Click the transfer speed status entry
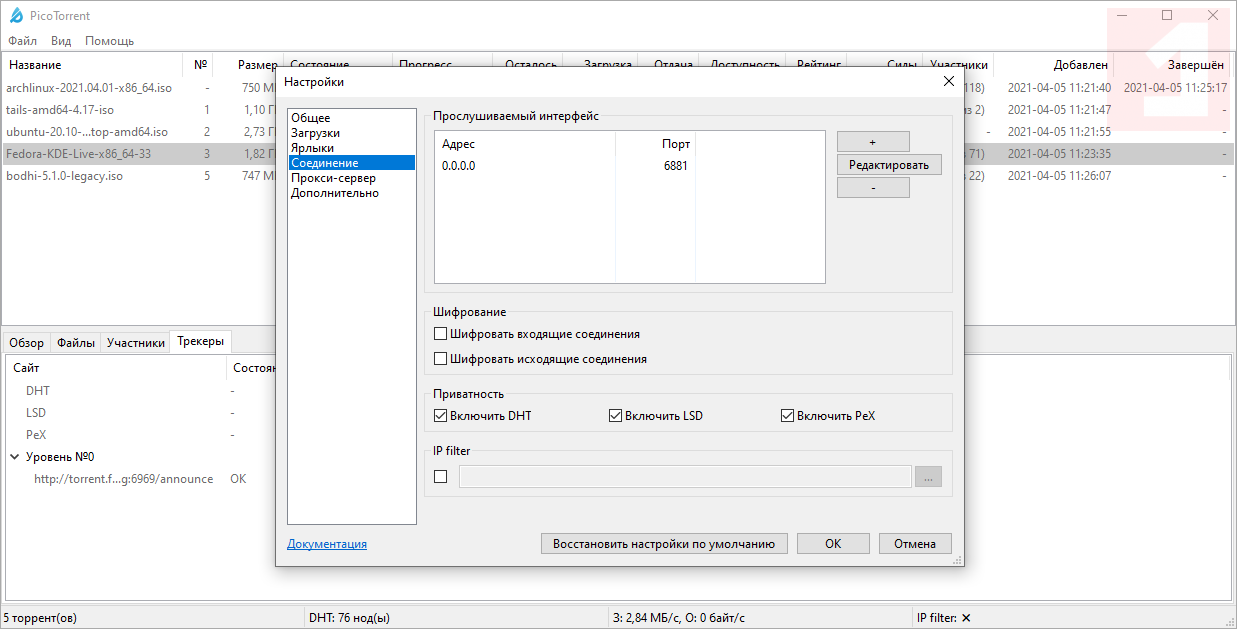This screenshot has width=1237, height=629. click(679, 618)
